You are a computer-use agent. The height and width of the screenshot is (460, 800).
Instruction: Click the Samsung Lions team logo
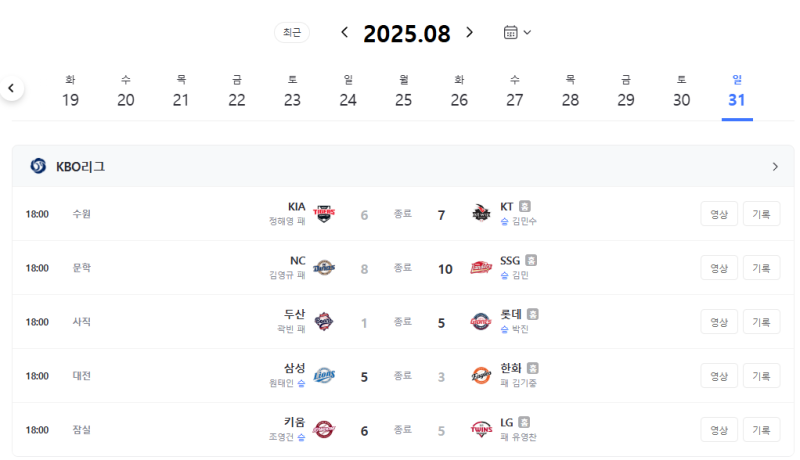[x=324, y=376]
